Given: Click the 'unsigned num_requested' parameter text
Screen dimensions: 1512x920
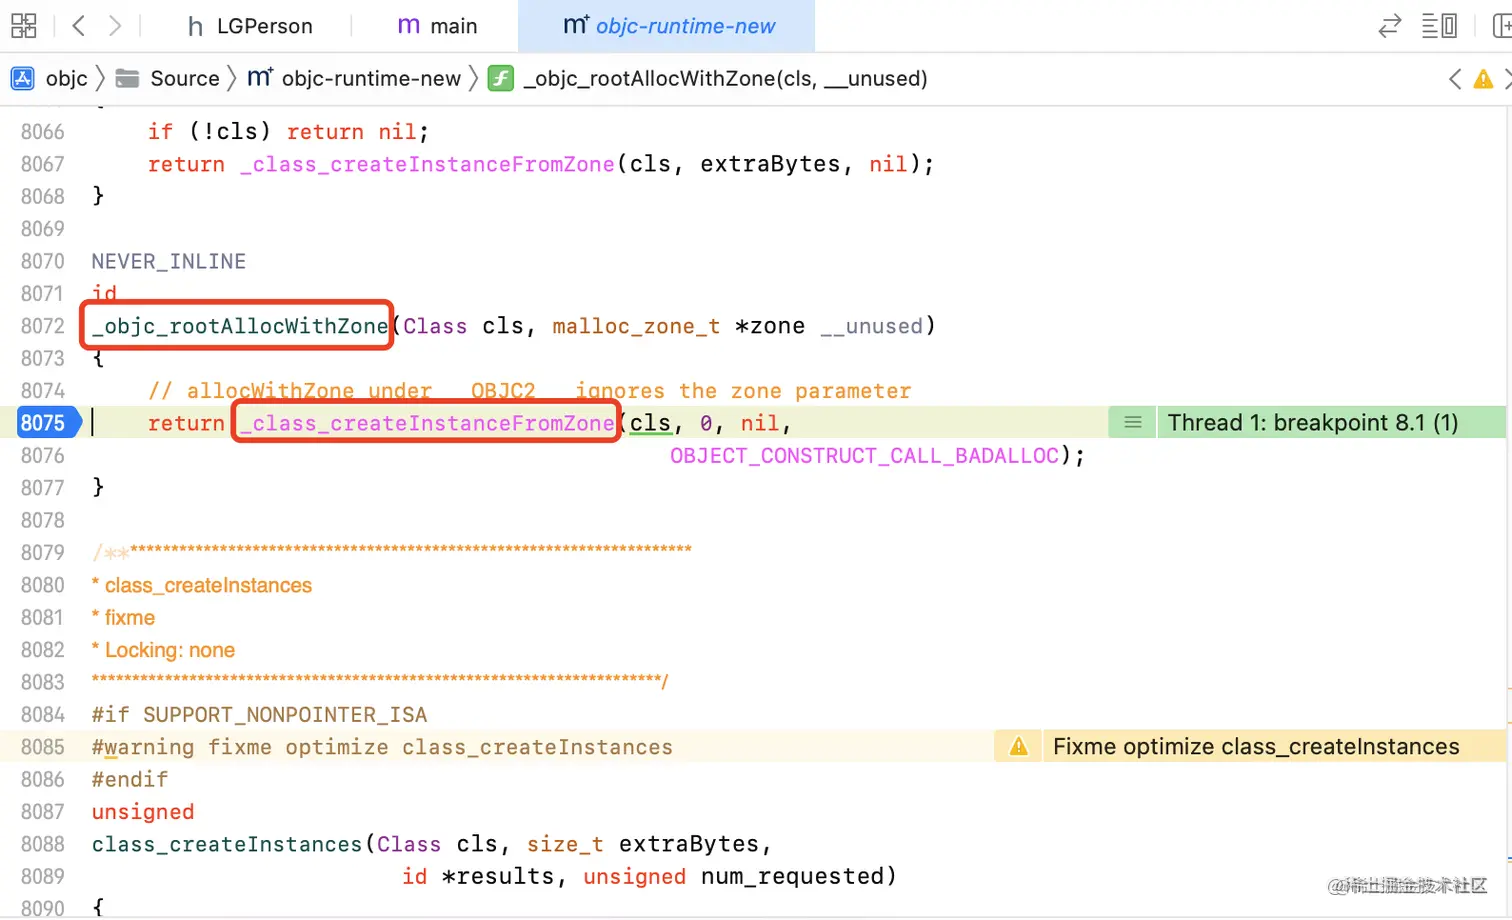Looking at the screenshot, I should (733, 876).
